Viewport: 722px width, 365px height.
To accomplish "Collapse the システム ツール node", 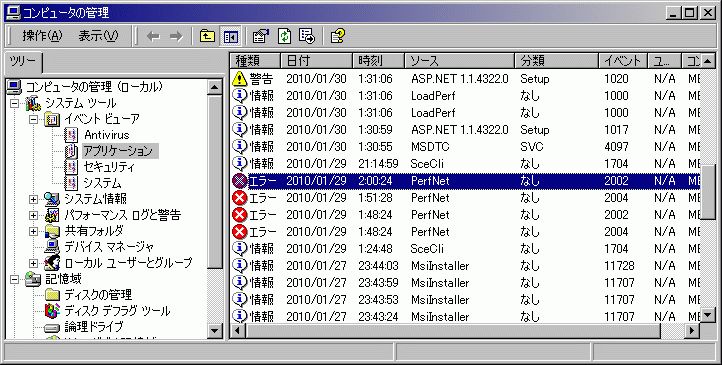I will point(15,103).
